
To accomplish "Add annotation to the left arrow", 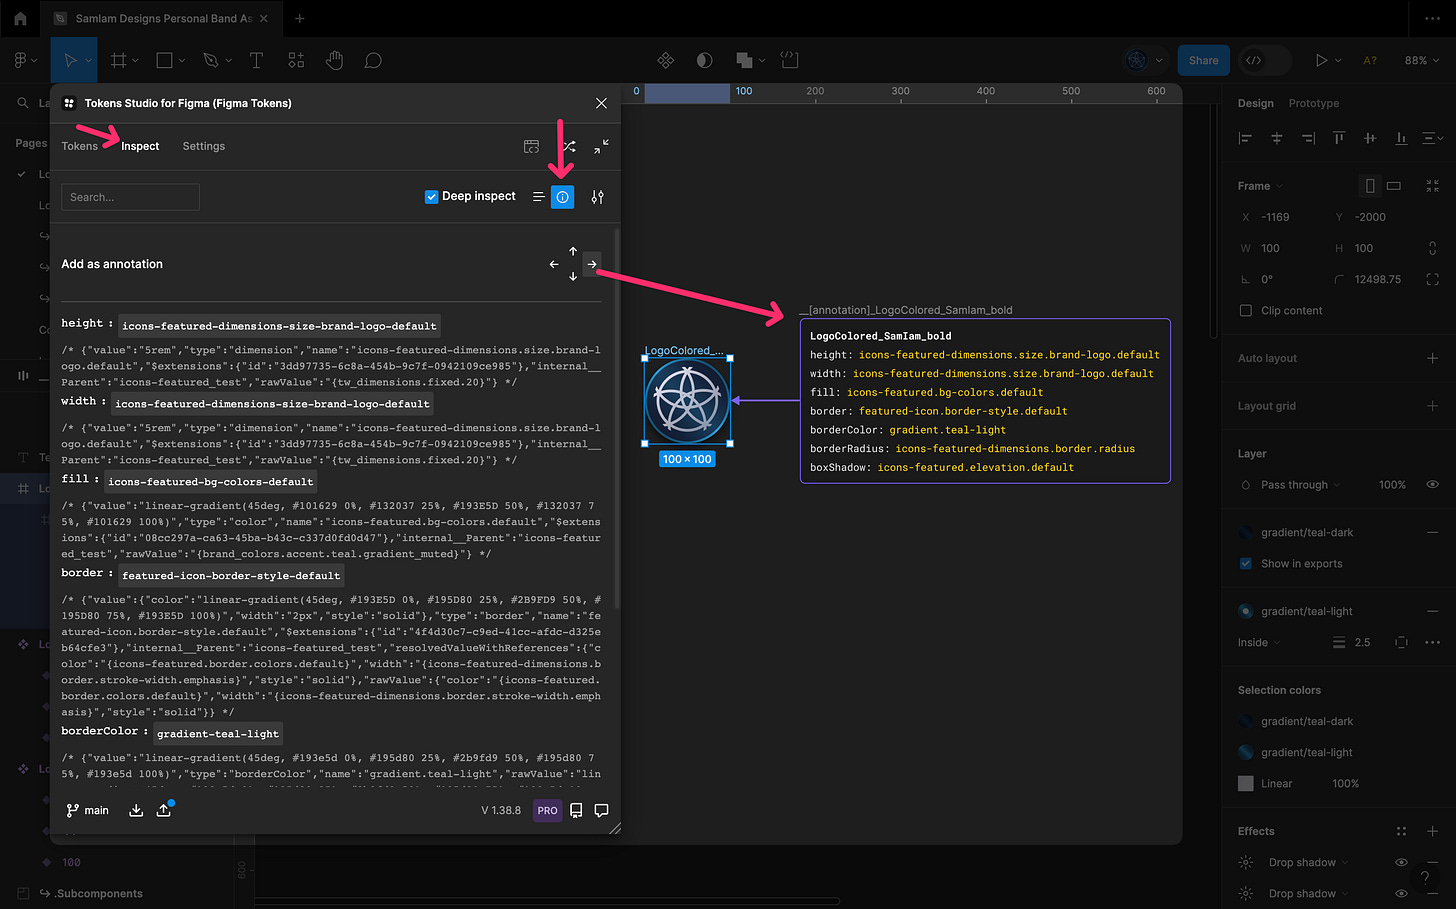I will [554, 264].
